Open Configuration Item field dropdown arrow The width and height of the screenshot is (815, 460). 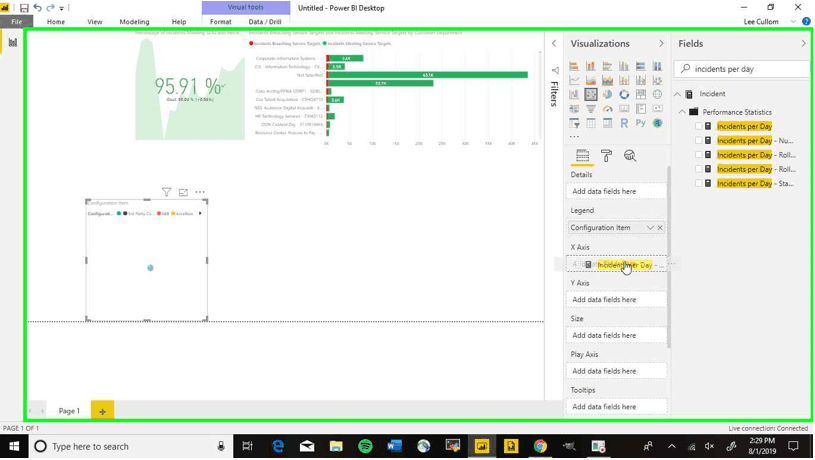tap(650, 228)
